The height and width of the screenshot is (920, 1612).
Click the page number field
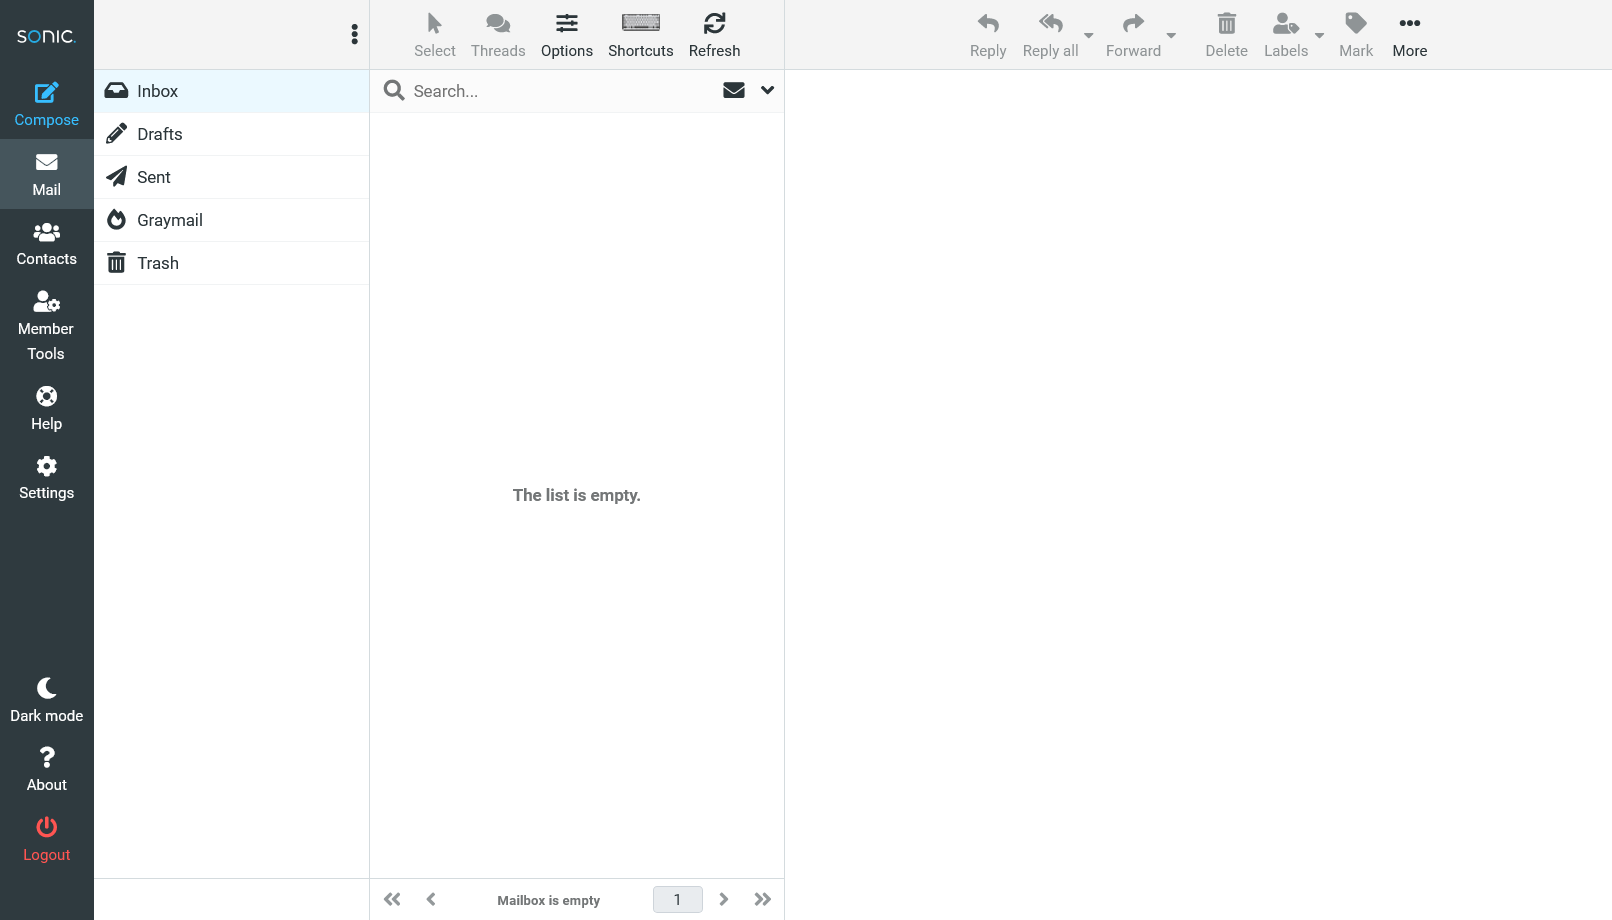click(678, 899)
